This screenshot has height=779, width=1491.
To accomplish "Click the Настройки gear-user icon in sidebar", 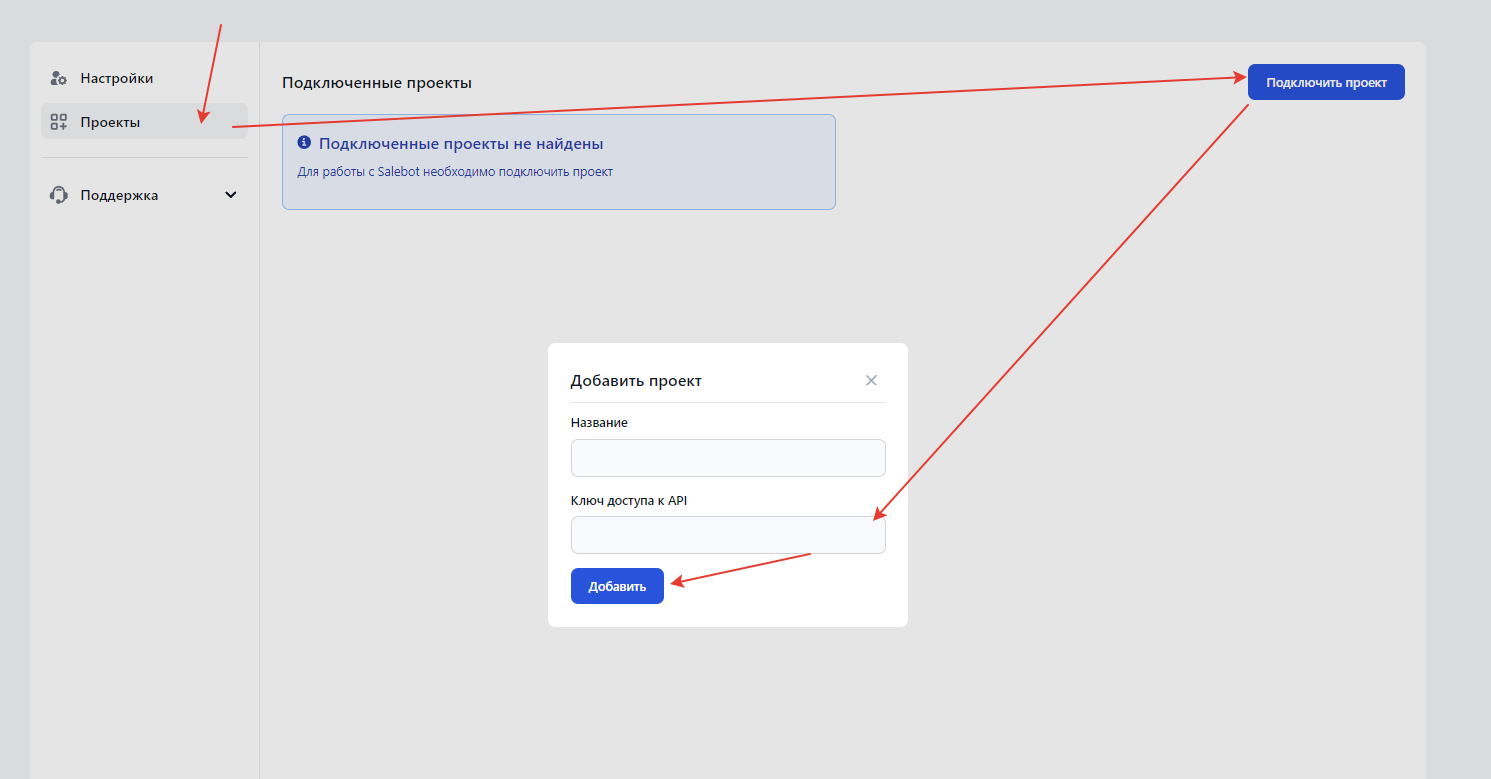I will pyautogui.click(x=58, y=78).
